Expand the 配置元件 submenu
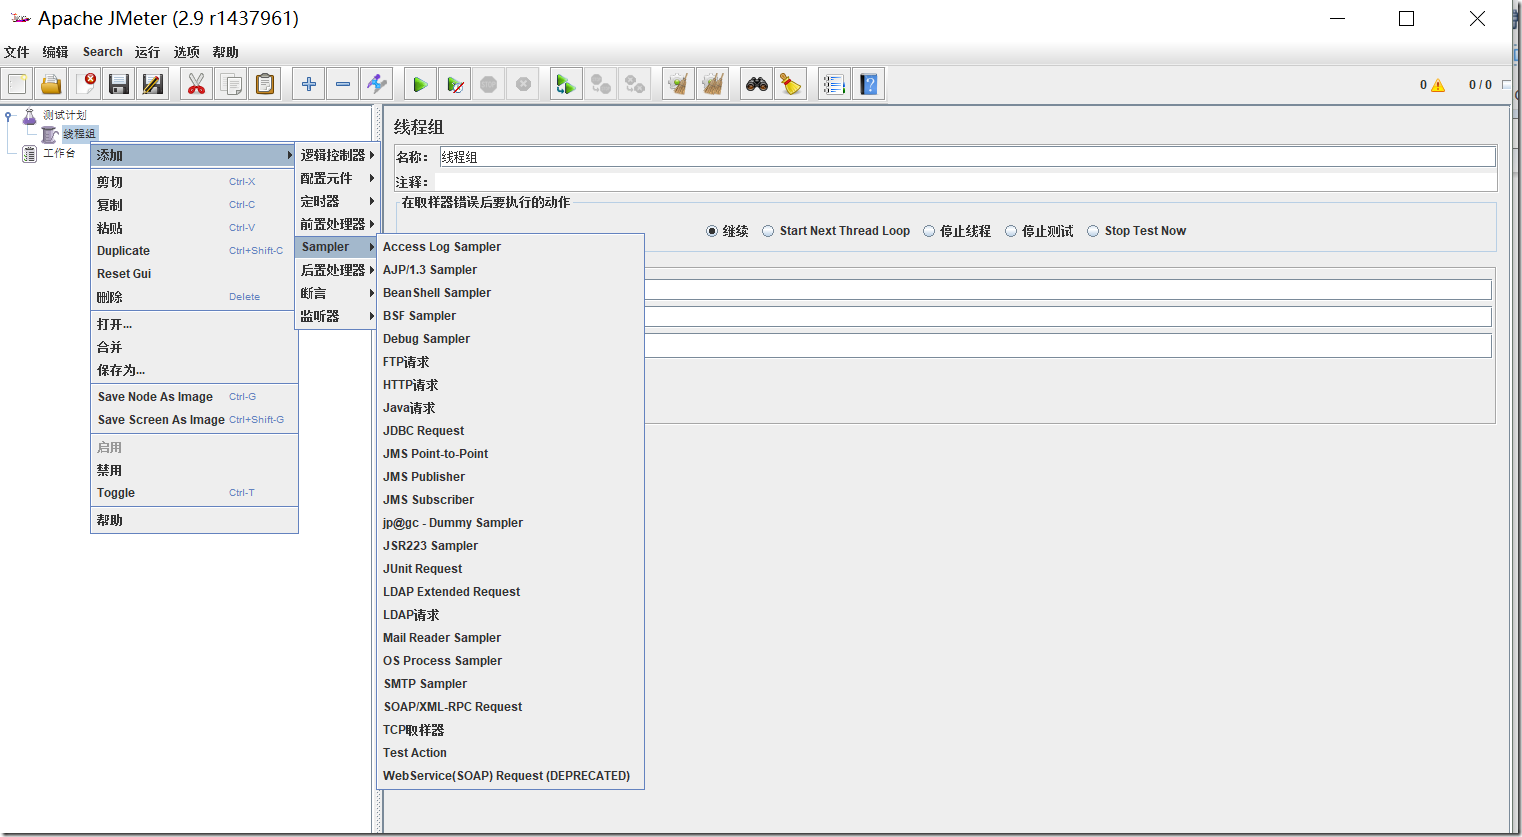This screenshot has width=1522, height=837. 337,178
